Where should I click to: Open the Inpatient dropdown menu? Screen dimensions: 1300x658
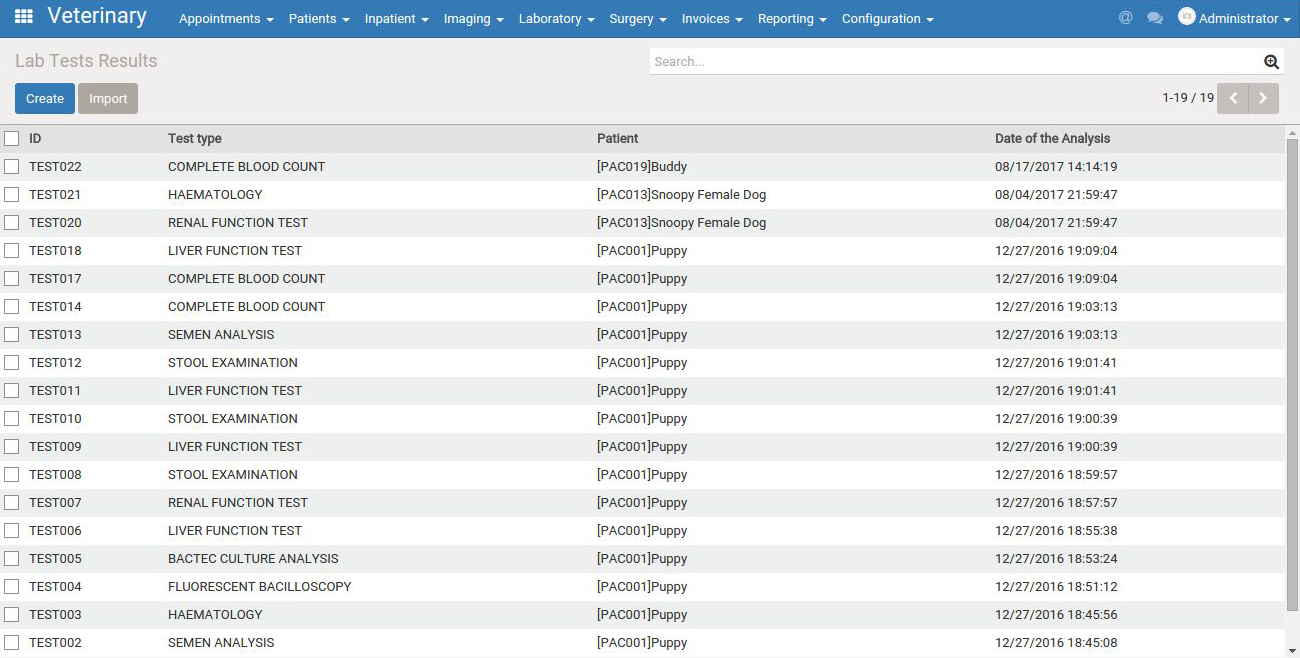396,19
